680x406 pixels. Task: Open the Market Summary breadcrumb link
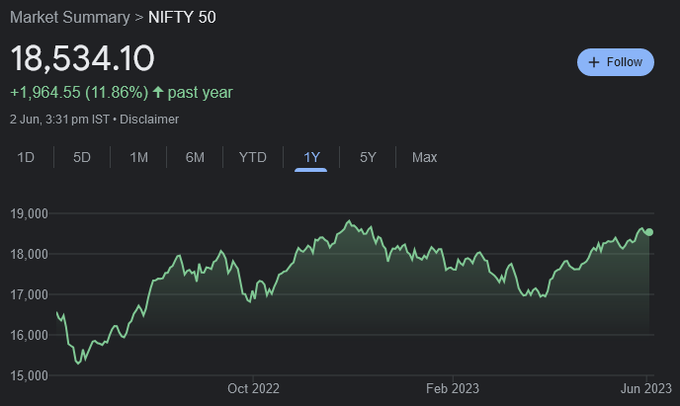[70, 17]
